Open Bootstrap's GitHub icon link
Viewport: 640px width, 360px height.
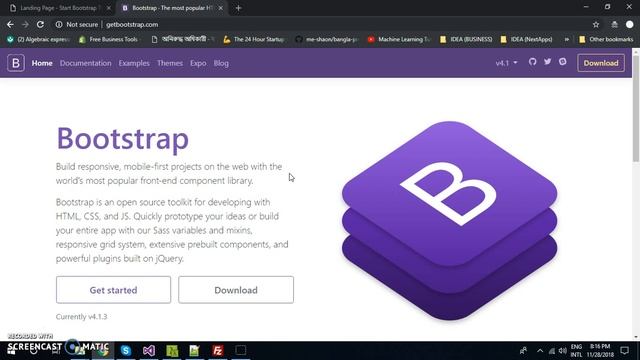(x=532, y=62)
